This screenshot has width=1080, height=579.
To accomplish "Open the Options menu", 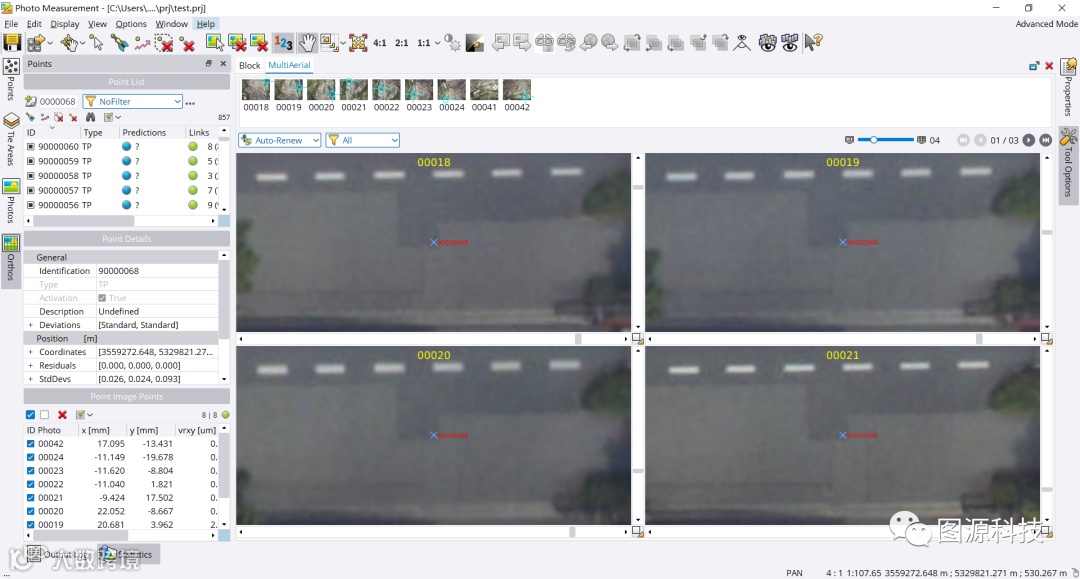I will pos(131,23).
